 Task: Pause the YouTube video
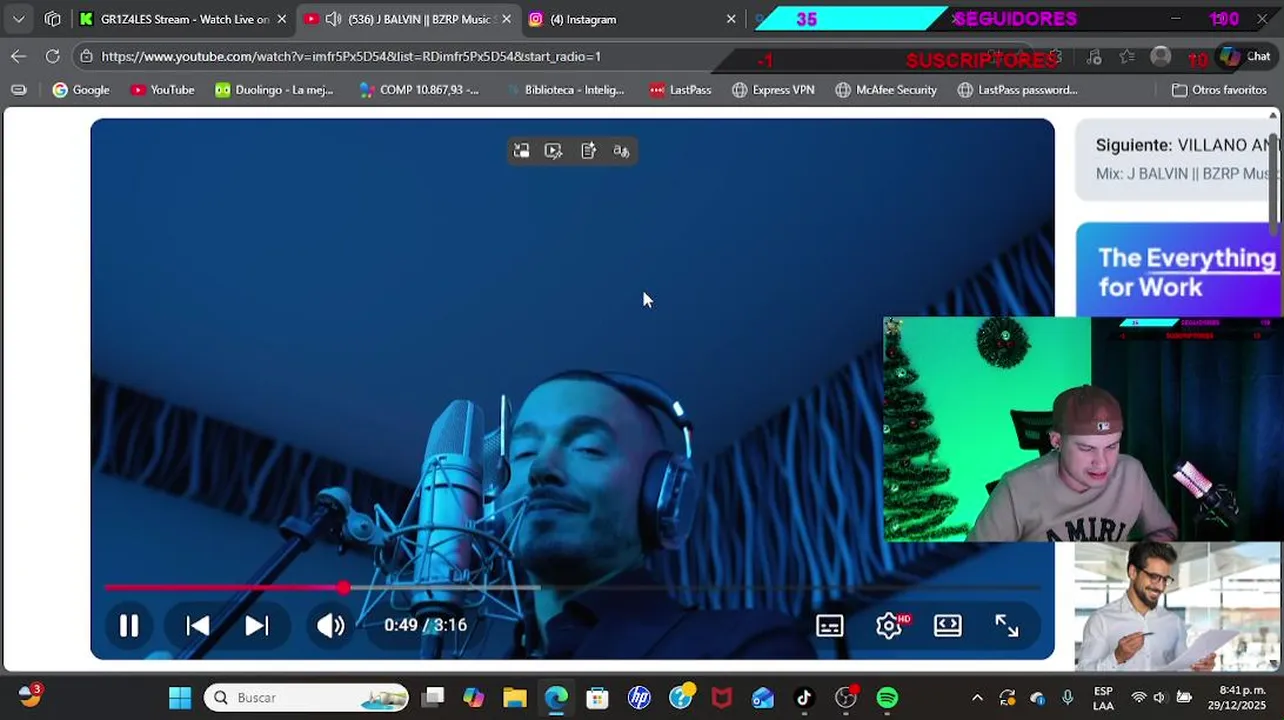click(x=129, y=626)
